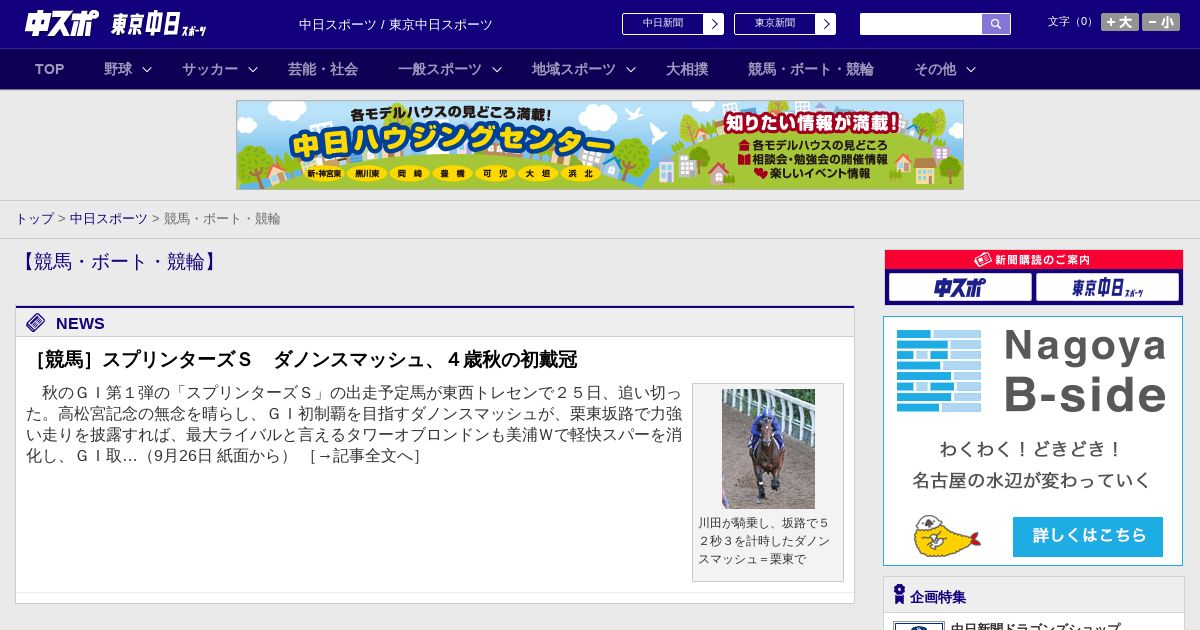Image resolution: width=1200 pixels, height=630 pixels.
Task: Click the 東京中日スポーツ logo in the header
Action: [x=158, y=24]
